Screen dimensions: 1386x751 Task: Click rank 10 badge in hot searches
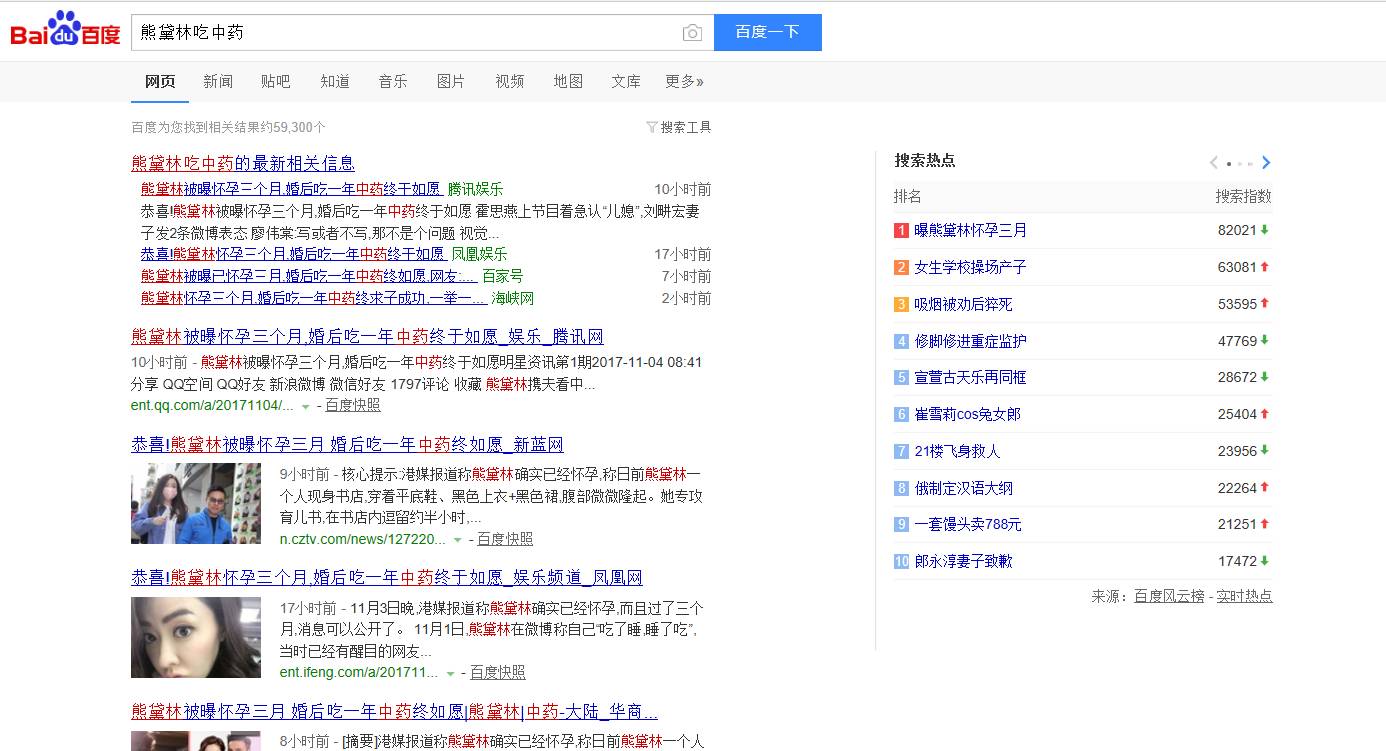tap(901, 562)
